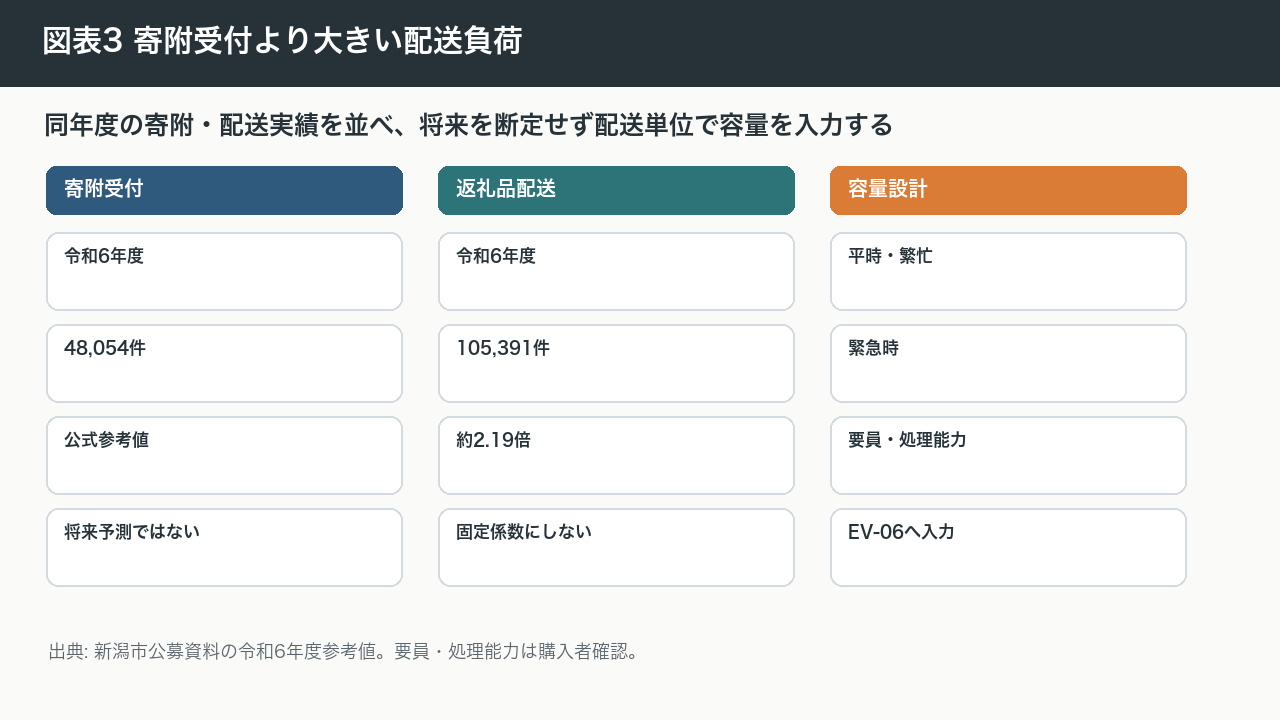Click the 緊急時 card
The height and width of the screenshot is (720, 1280).
tap(1008, 364)
